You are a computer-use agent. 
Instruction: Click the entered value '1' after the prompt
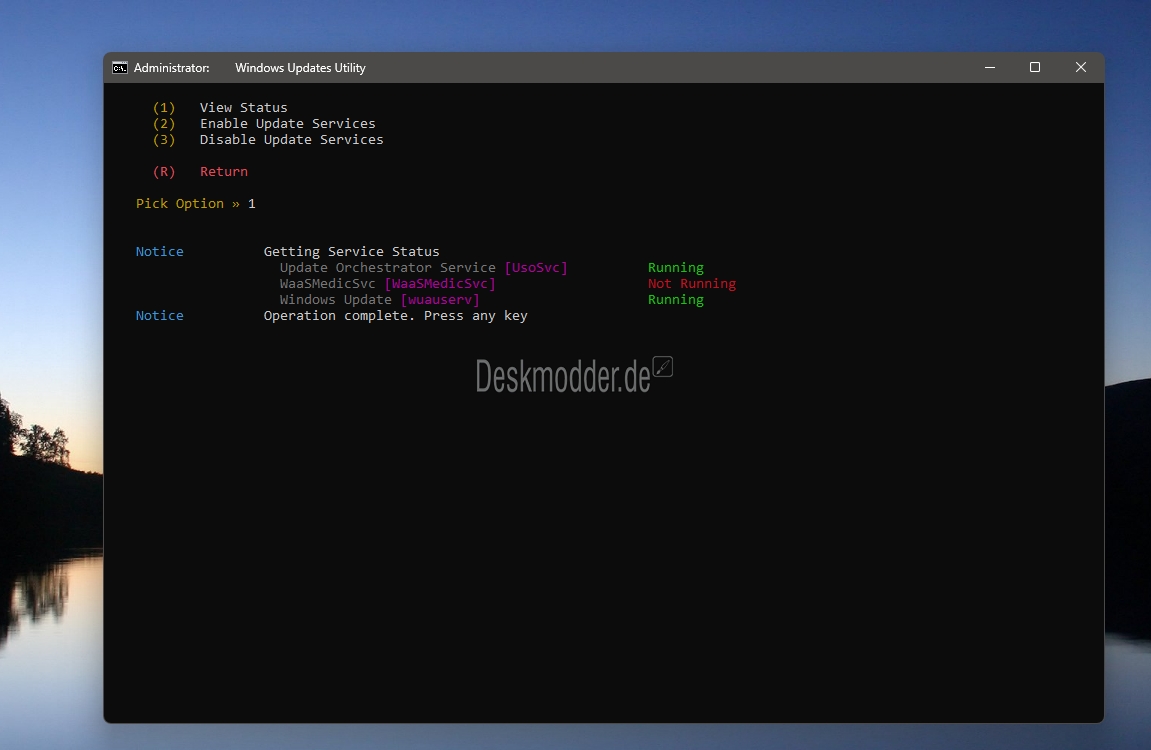point(252,204)
